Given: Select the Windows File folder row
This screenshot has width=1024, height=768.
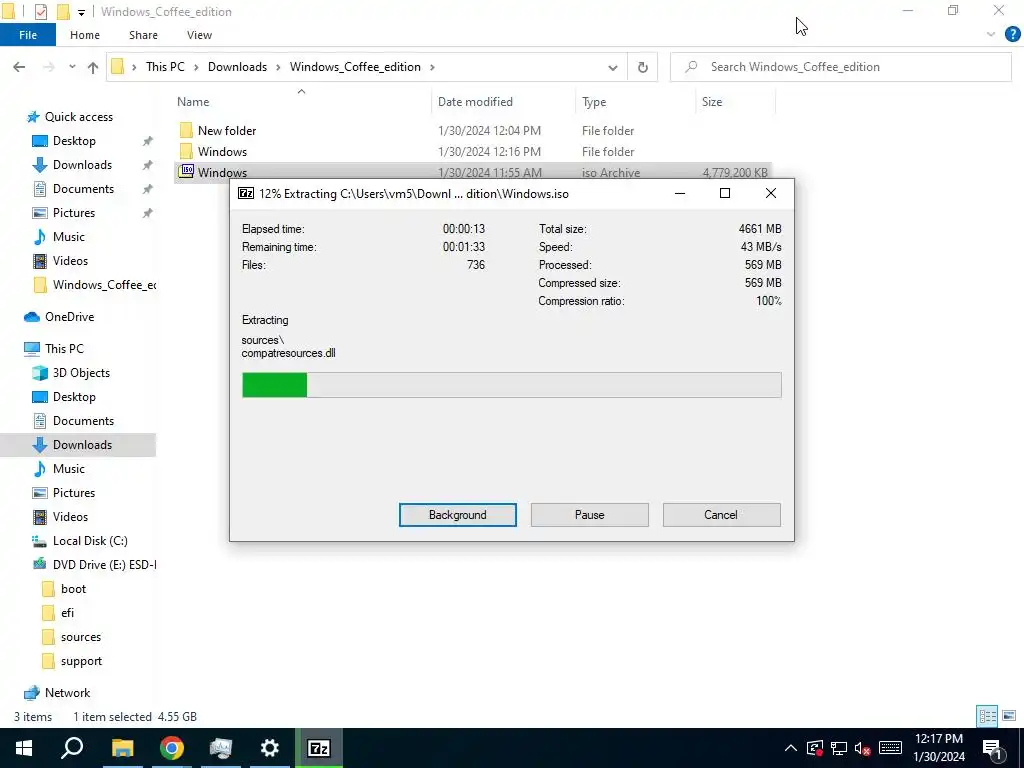Looking at the screenshot, I should click(473, 152).
